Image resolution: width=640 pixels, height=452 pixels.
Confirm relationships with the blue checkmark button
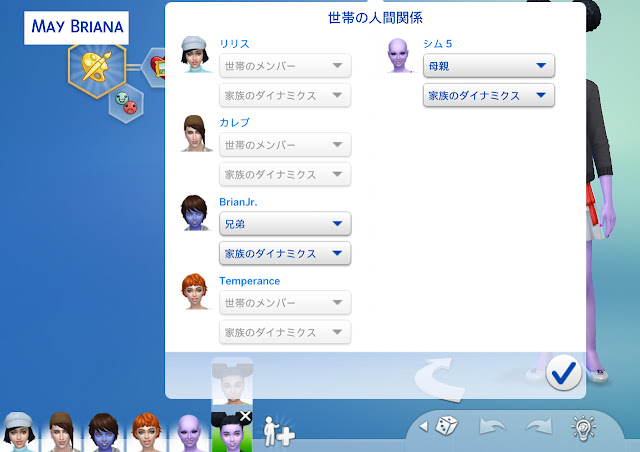pyautogui.click(x=564, y=373)
